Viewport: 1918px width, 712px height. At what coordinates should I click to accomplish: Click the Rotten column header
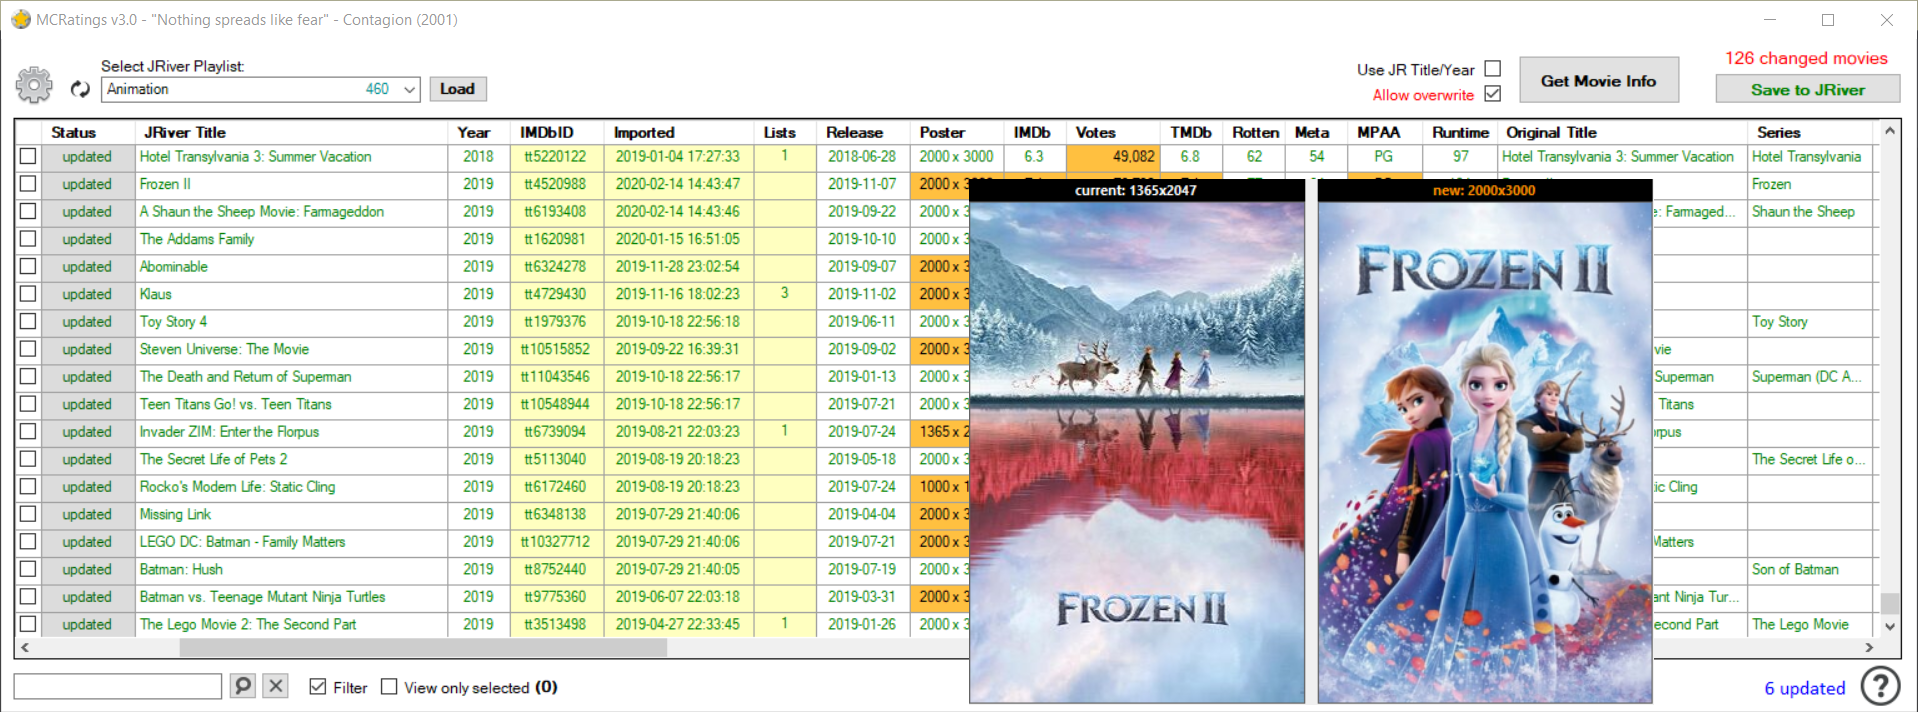pyautogui.click(x=1254, y=132)
